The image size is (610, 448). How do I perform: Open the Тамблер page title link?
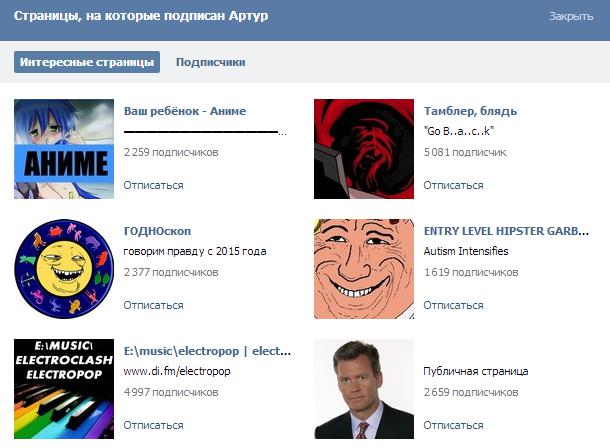click(470, 111)
